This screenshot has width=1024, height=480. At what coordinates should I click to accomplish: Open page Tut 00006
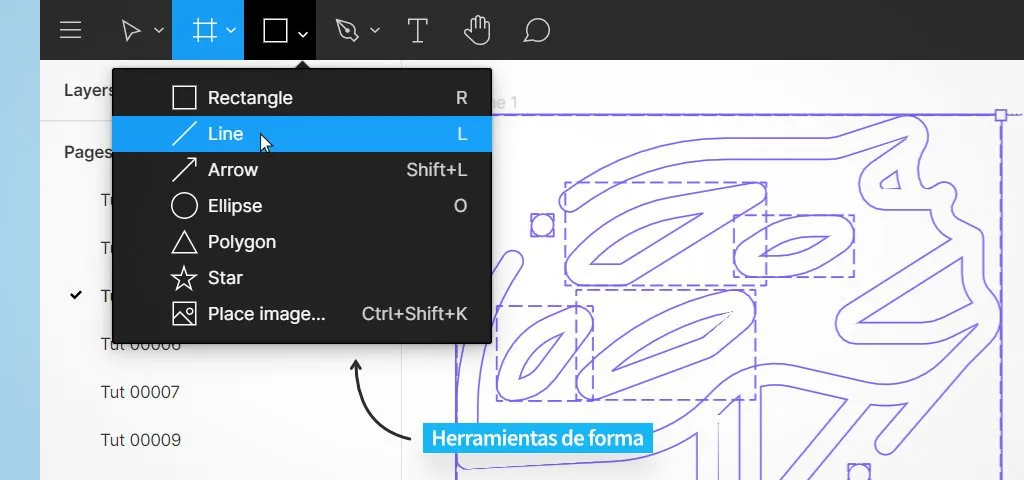pyautogui.click(x=140, y=344)
